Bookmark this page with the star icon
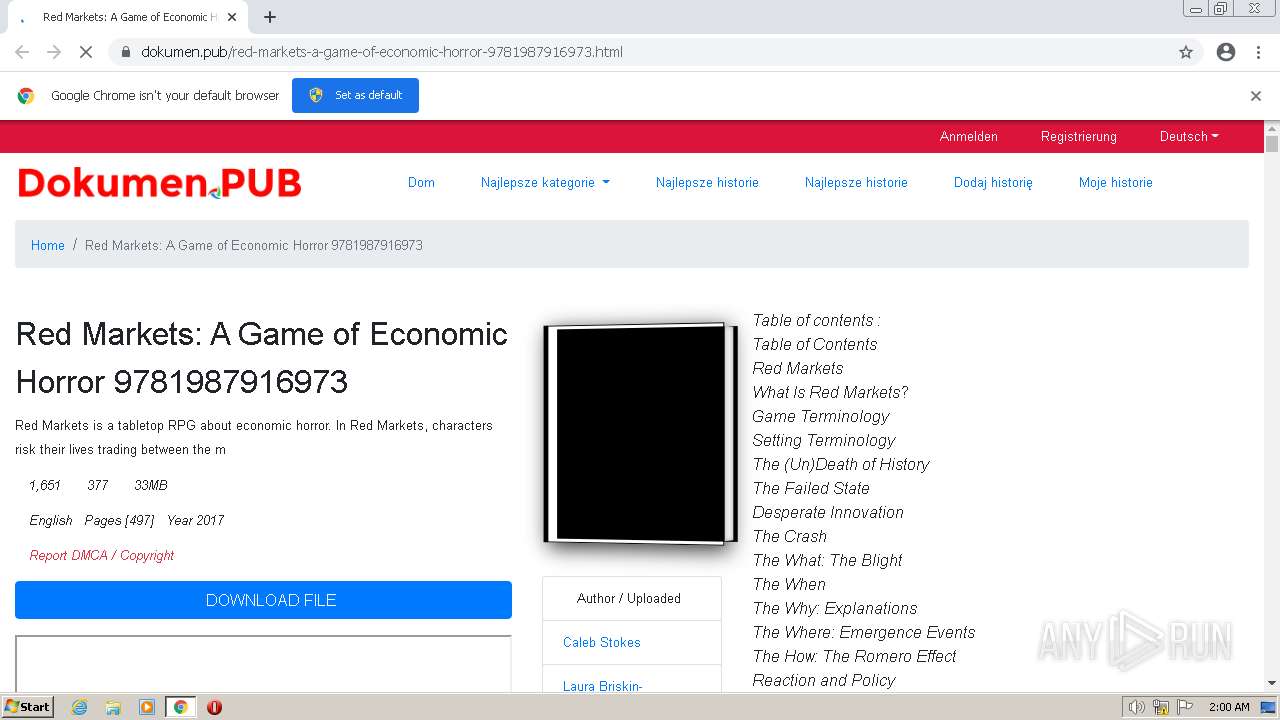The image size is (1280, 720). pos(1186,52)
